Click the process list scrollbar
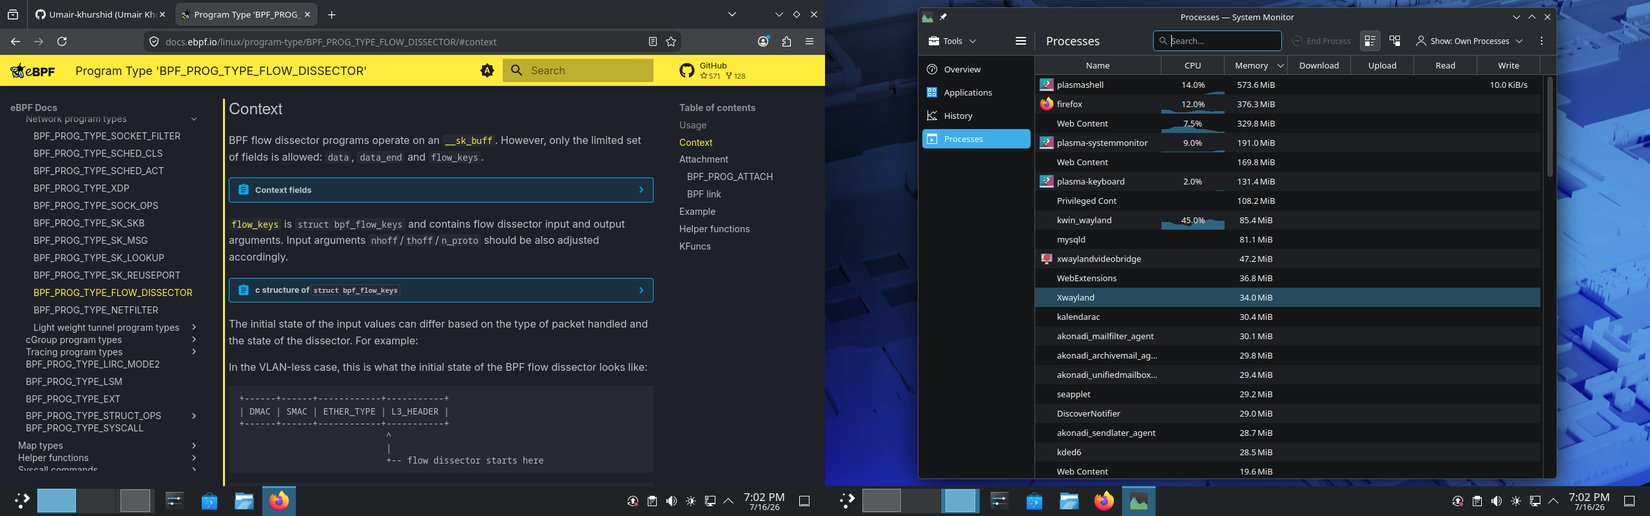The width and height of the screenshot is (1650, 516). (x=1550, y=127)
